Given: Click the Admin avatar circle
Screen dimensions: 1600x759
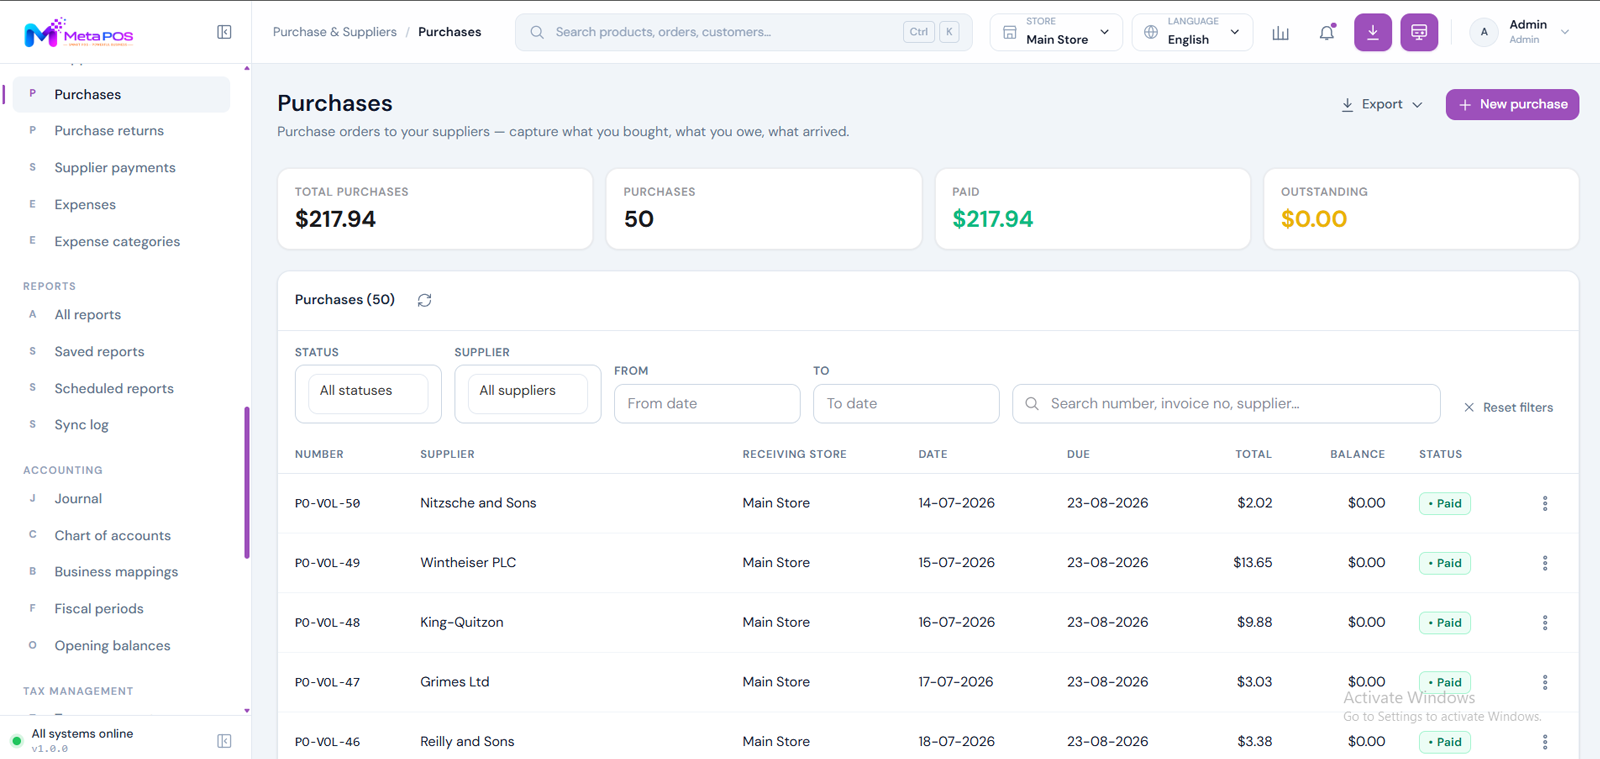Looking at the screenshot, I should click(x=1484, y=32).
